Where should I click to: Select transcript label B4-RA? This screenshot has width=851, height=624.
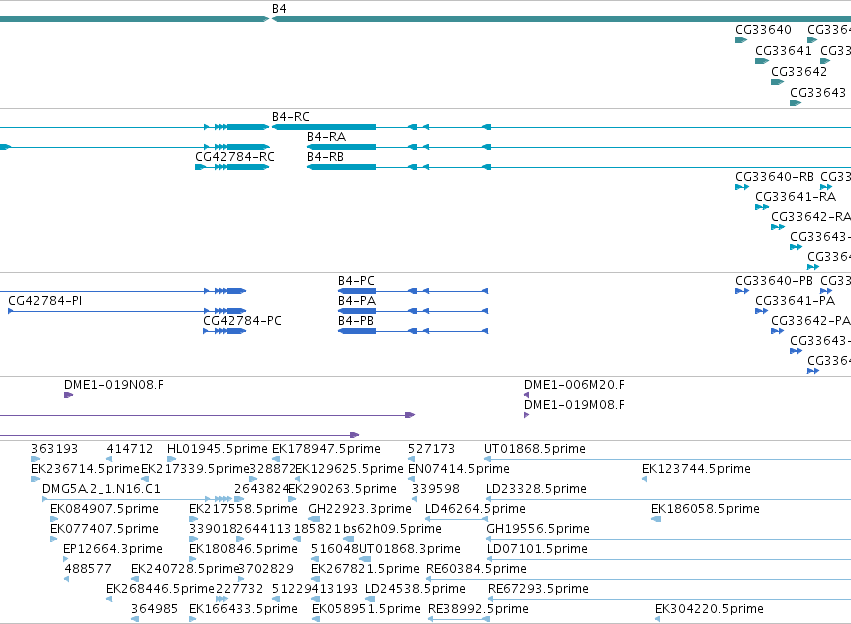click(x=326, y=137)
